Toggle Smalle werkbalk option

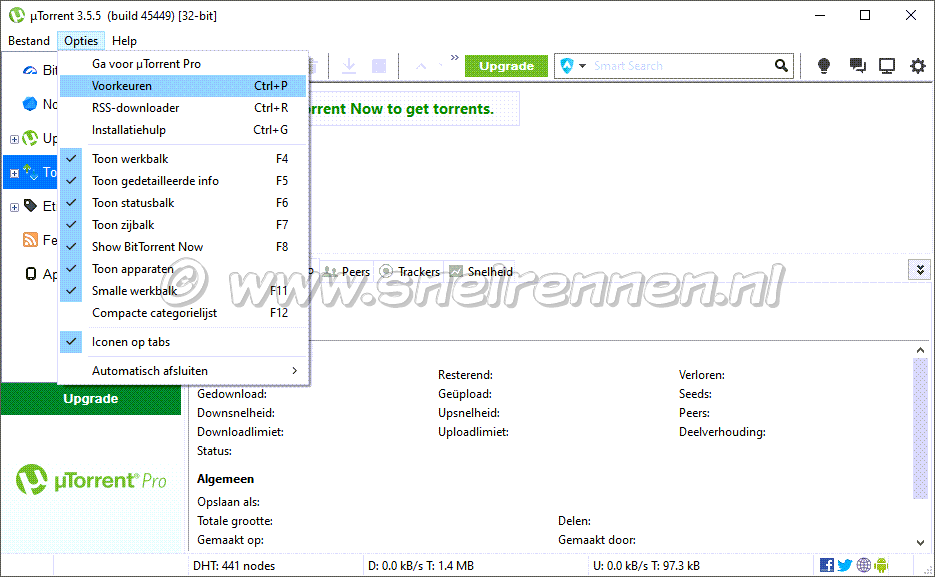[183, 291]
